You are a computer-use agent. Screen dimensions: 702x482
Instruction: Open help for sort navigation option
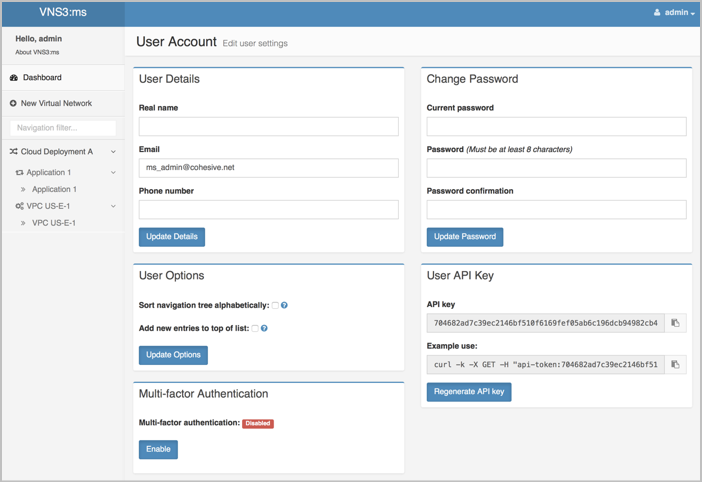[284, 305]
